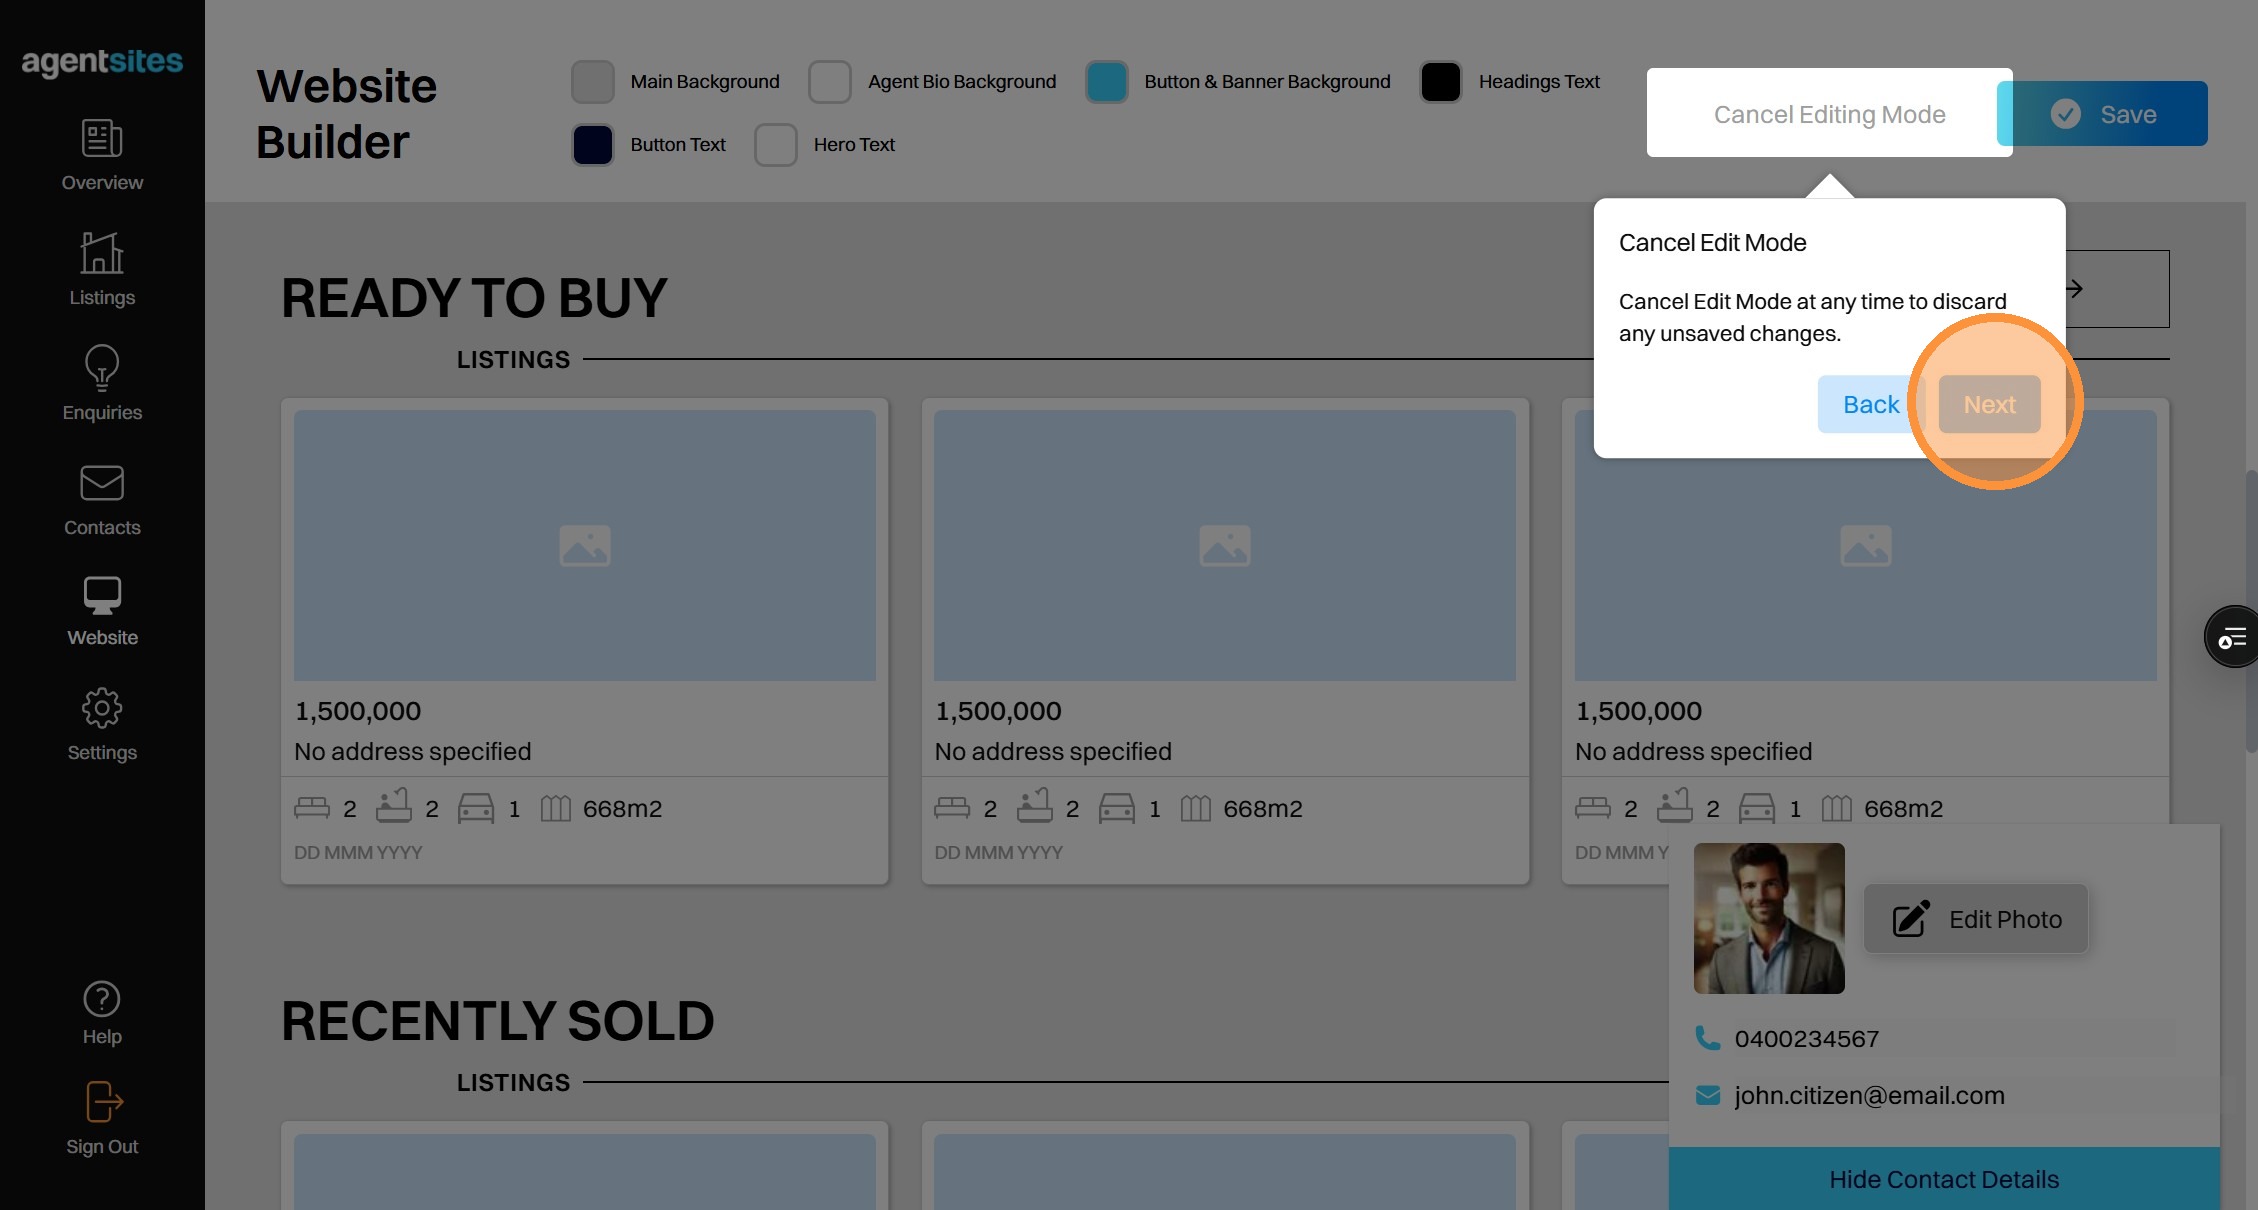Select the Website monitor icon

tap(102, 596)
